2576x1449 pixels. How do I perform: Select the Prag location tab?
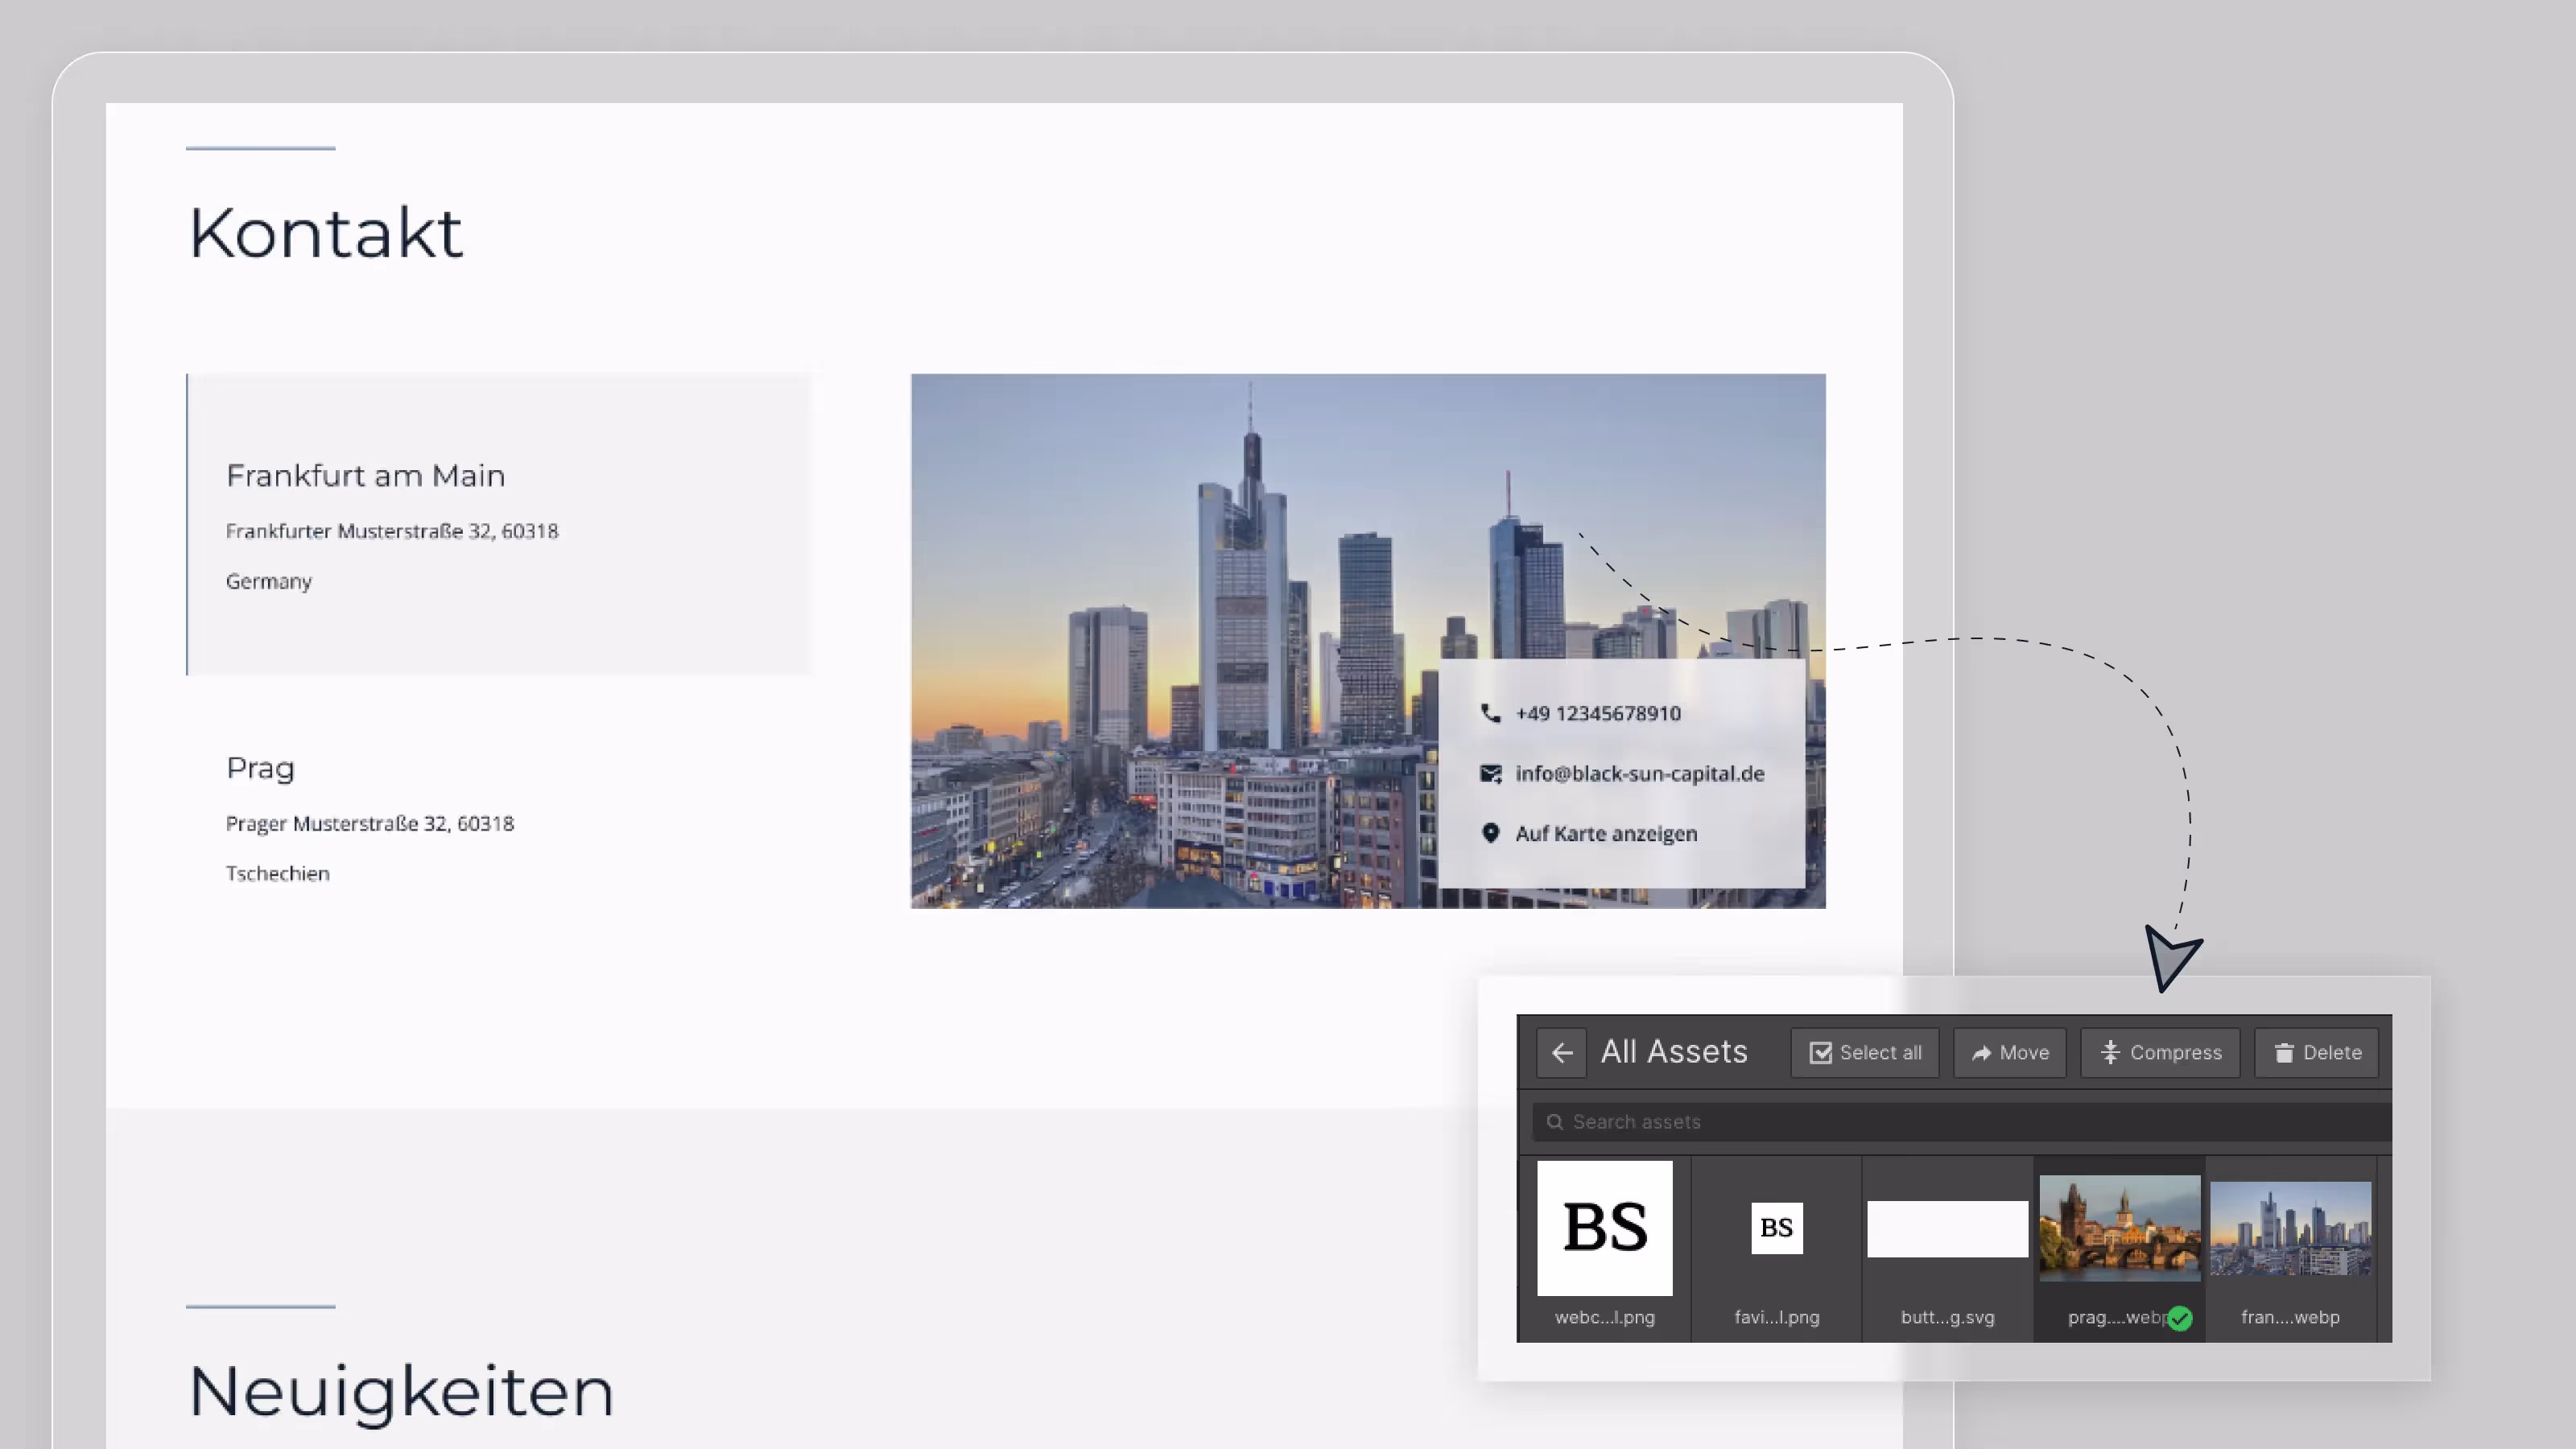coord(499,818)
